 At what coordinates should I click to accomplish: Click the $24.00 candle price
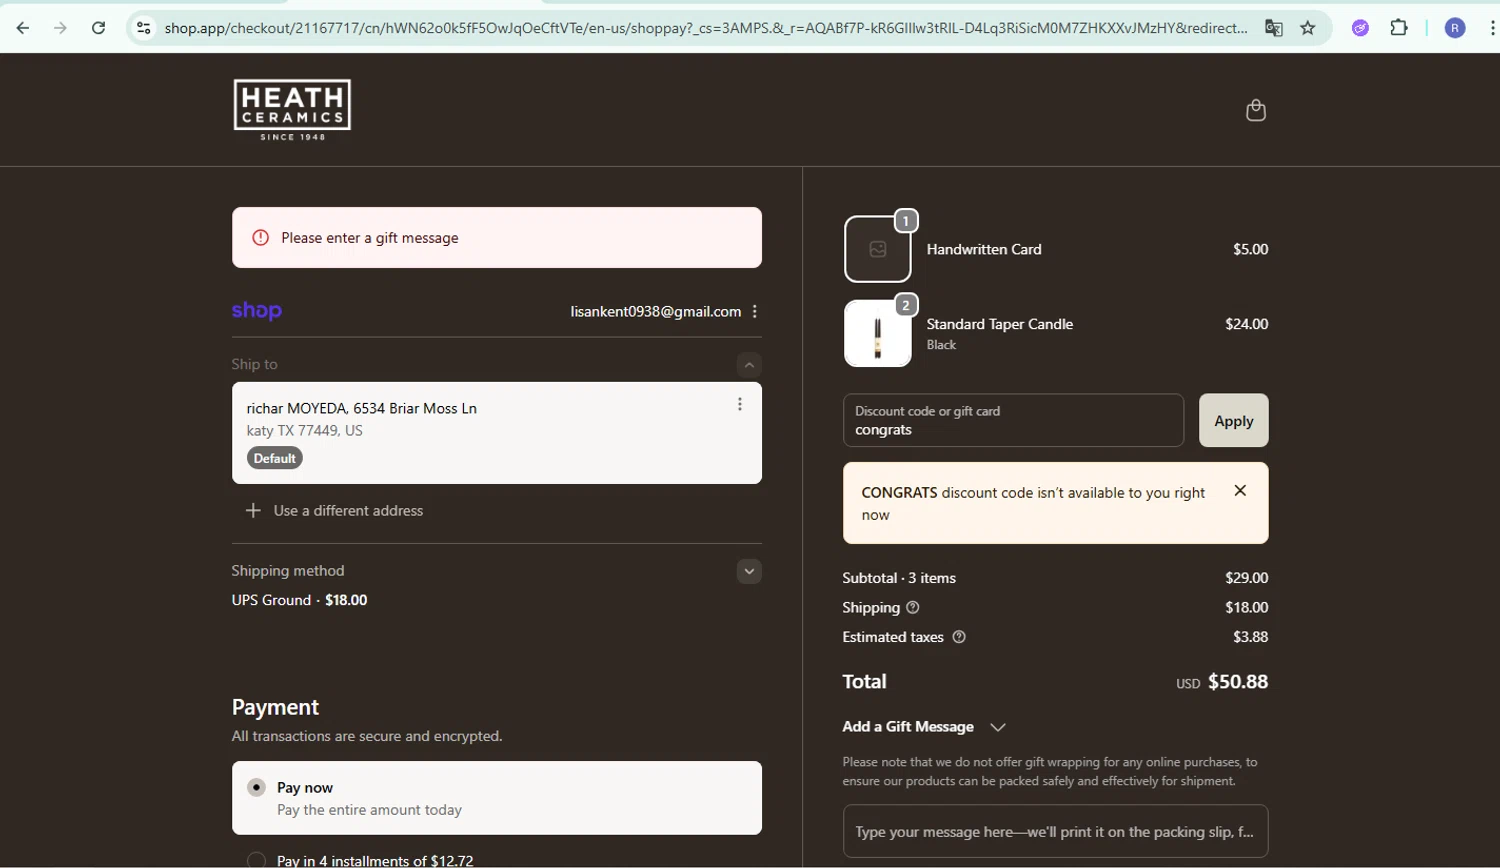(x=1246, y=324)
